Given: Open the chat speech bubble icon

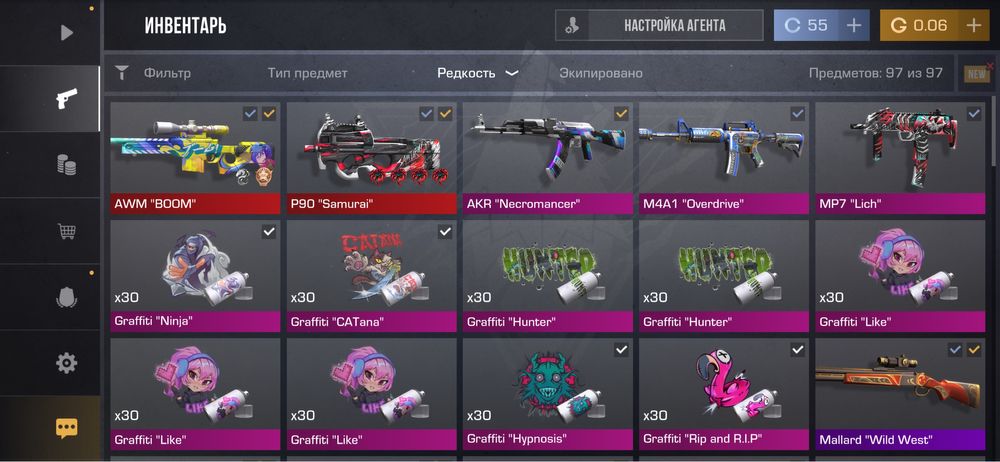Looking at the screenshot, I should (66, 428).
